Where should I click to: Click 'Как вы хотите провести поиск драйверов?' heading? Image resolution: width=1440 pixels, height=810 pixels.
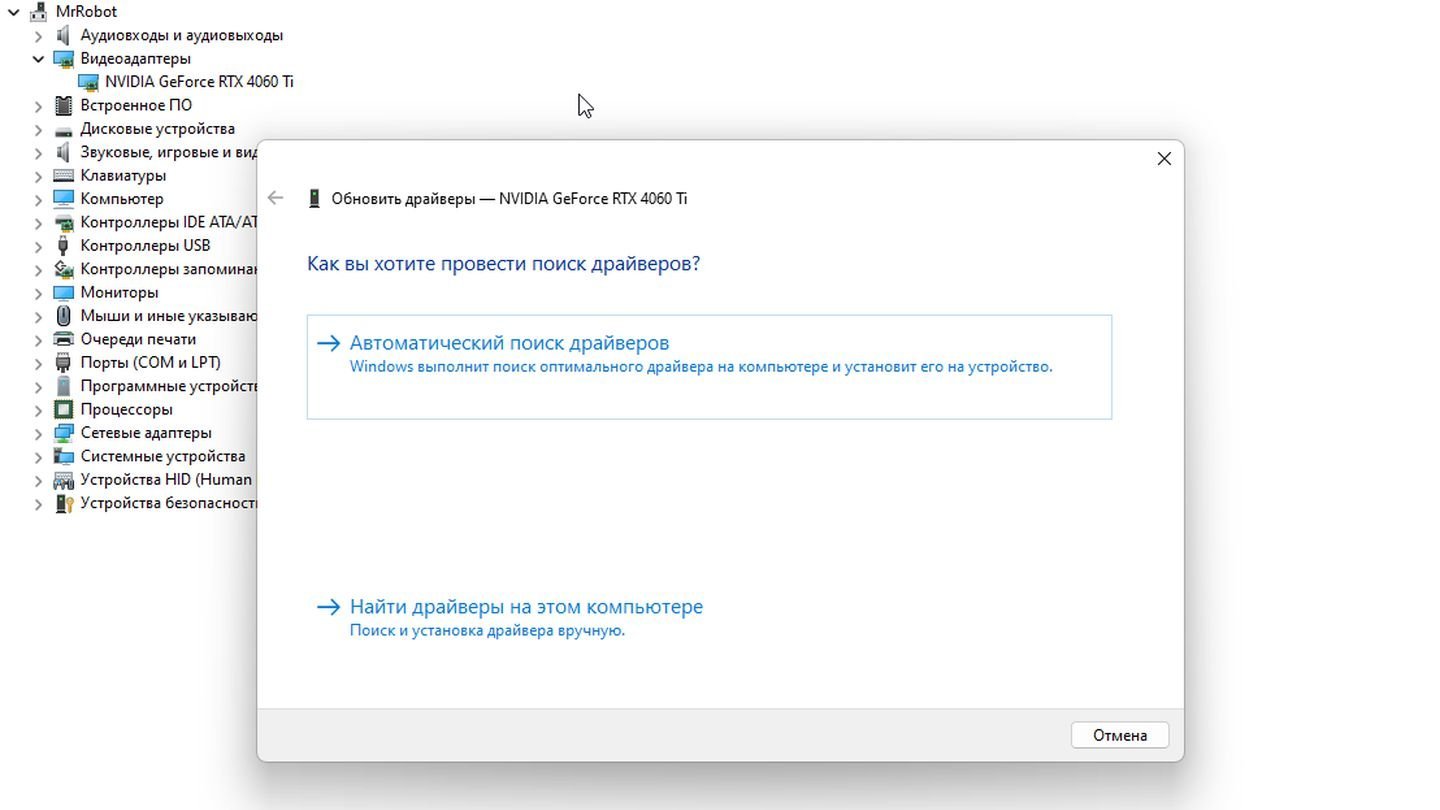point(503,264)
